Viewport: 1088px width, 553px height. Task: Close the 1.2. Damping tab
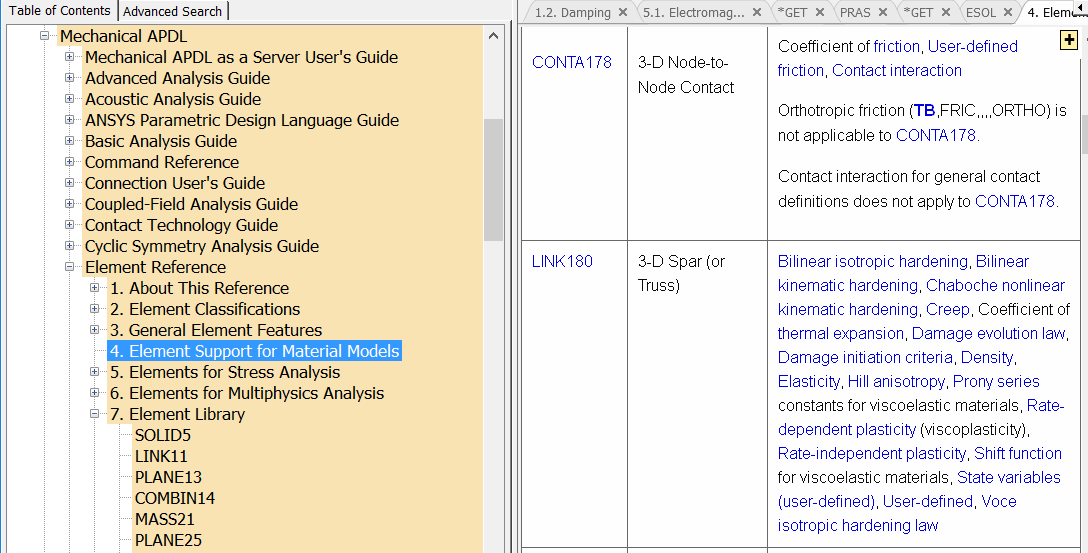622,12
